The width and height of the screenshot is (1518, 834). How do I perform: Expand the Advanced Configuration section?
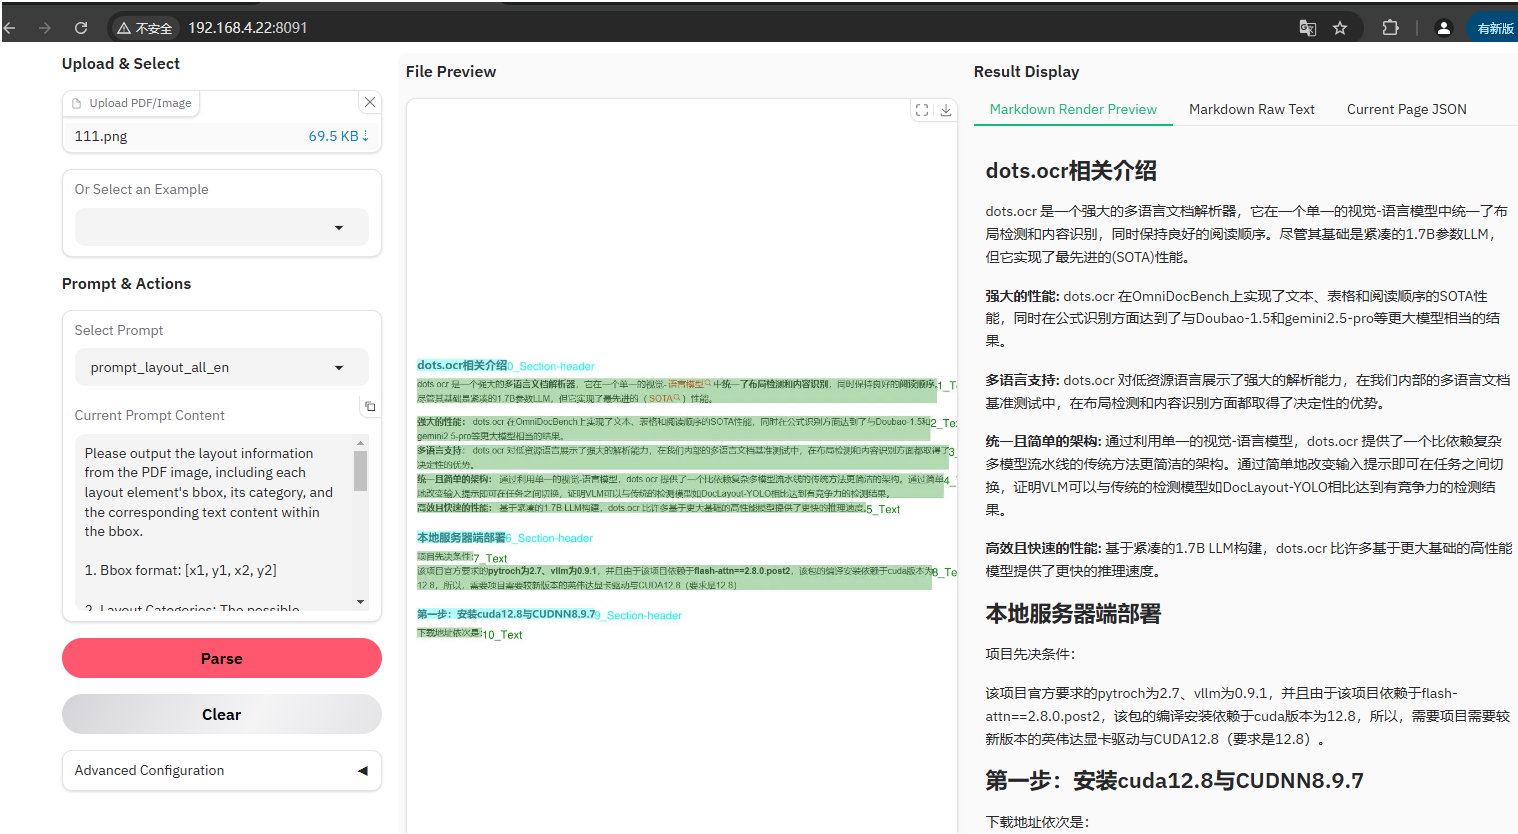[220, 770]
